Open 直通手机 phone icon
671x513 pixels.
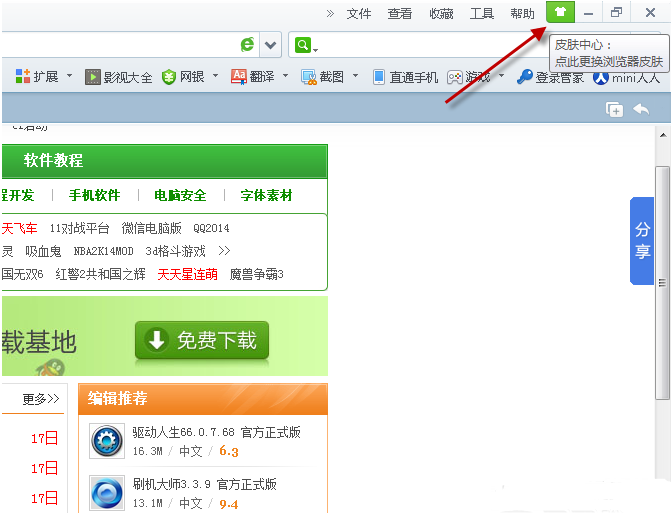(379, 77)
